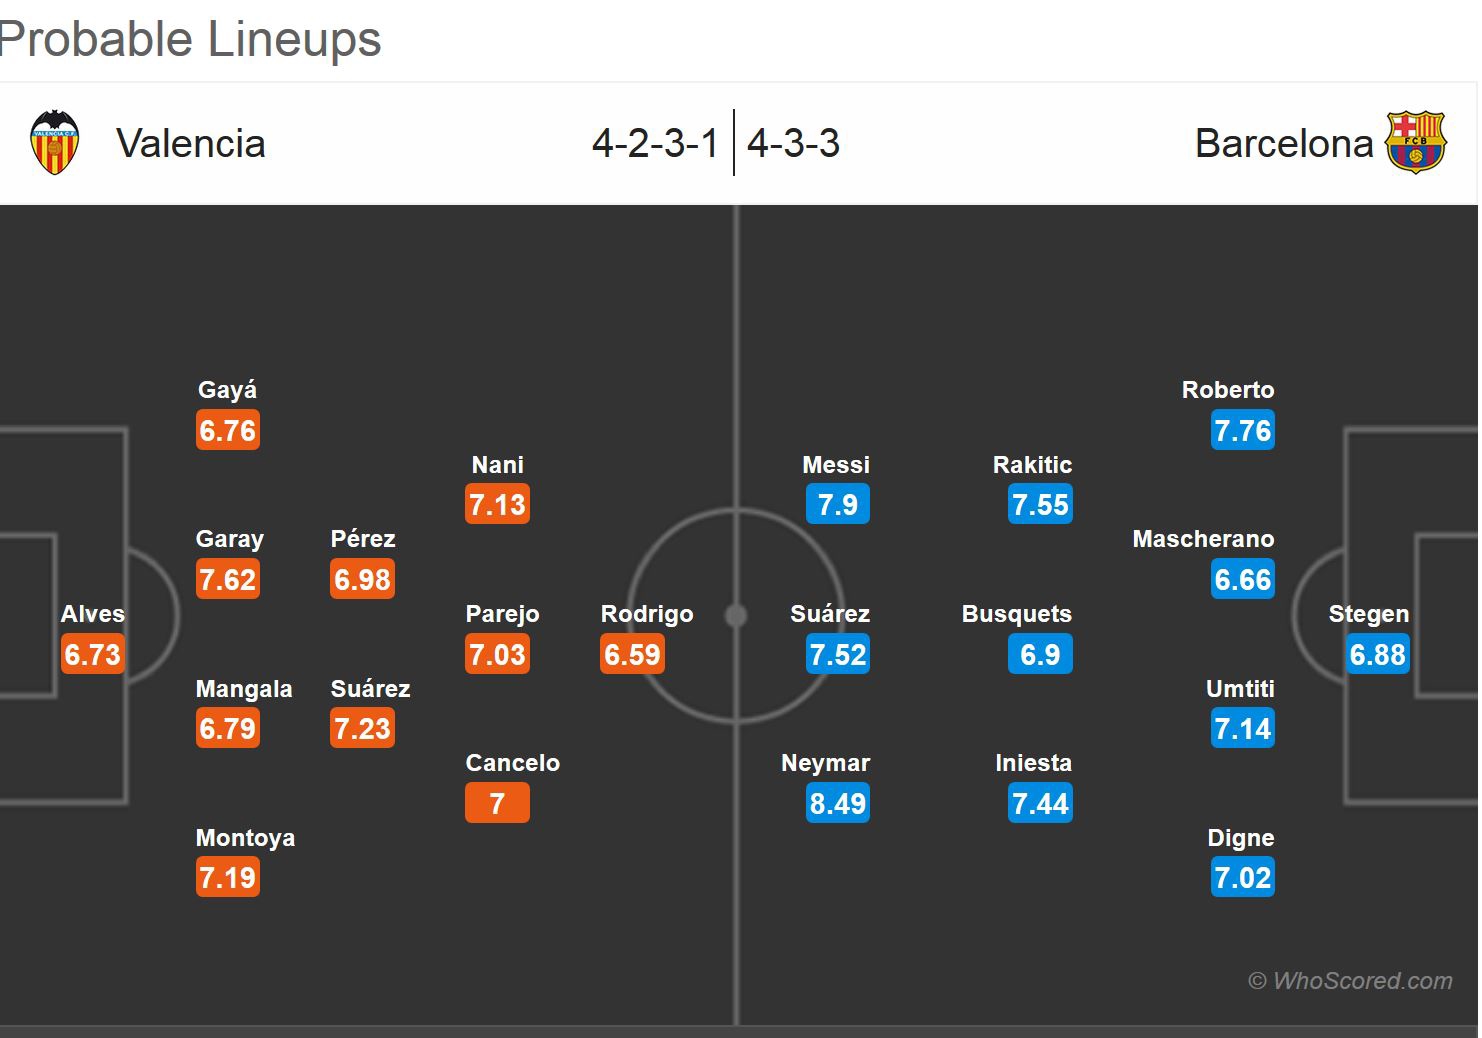The height and width of the screenshot is (1038, 1482).
Task: Select Roberto's 7.76 rating badge
Action: (x=1242, y=431)
